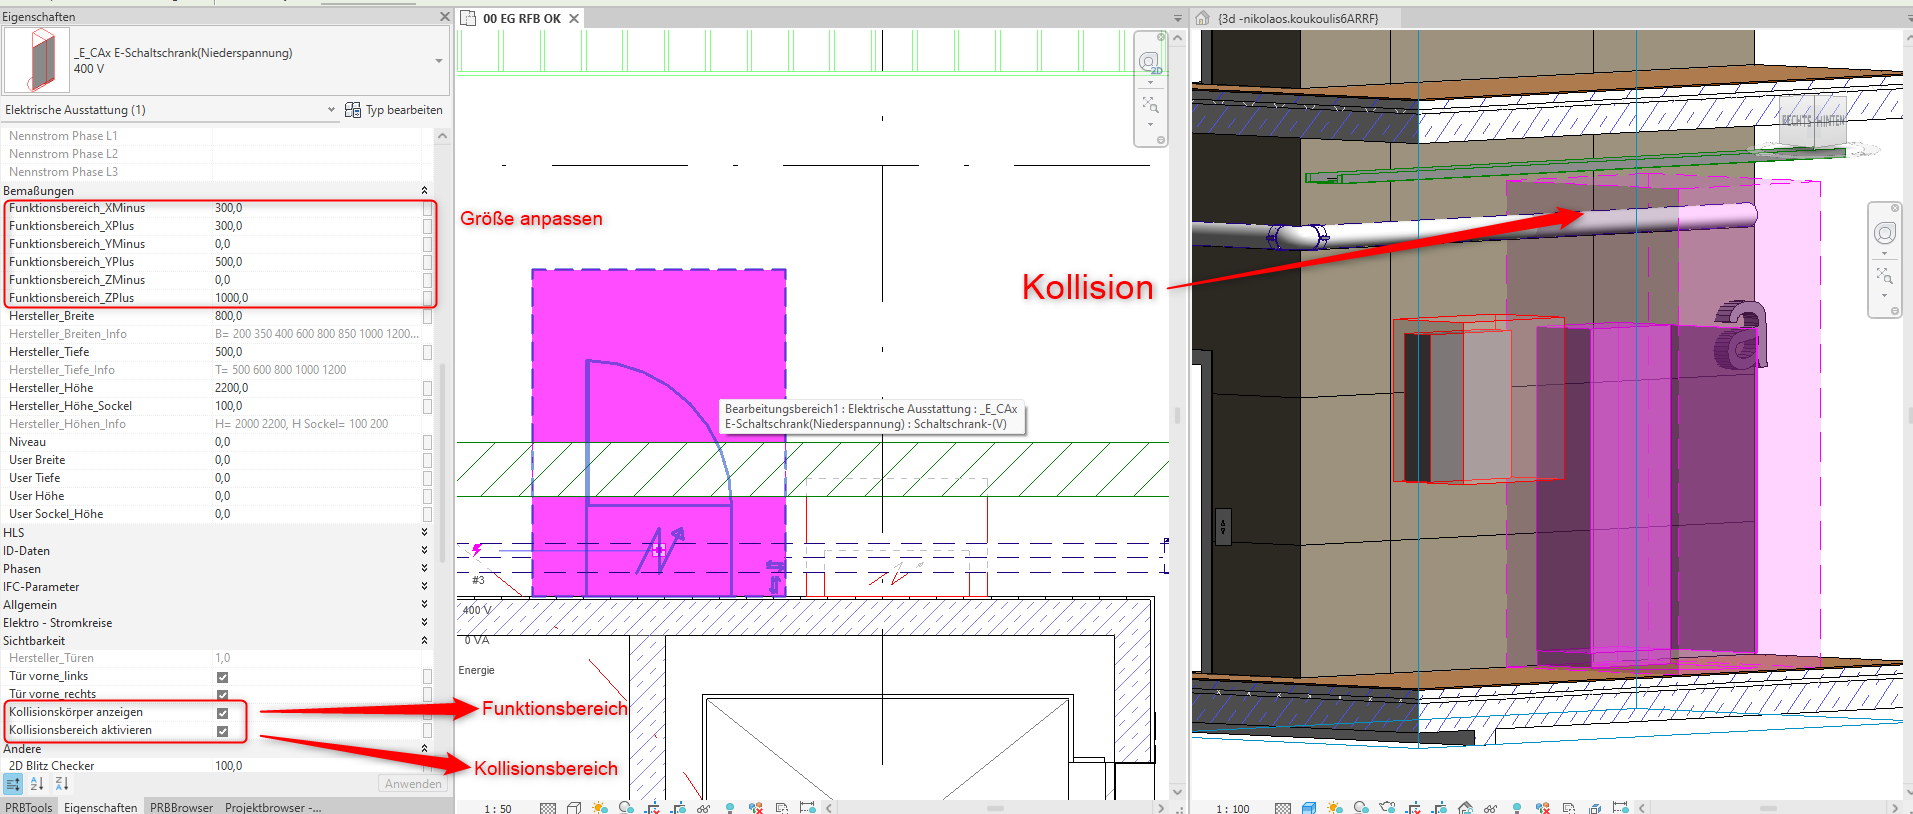Click the sort Z to A icon
This screenshot has width=1913, height=814.
click(61, 784)
